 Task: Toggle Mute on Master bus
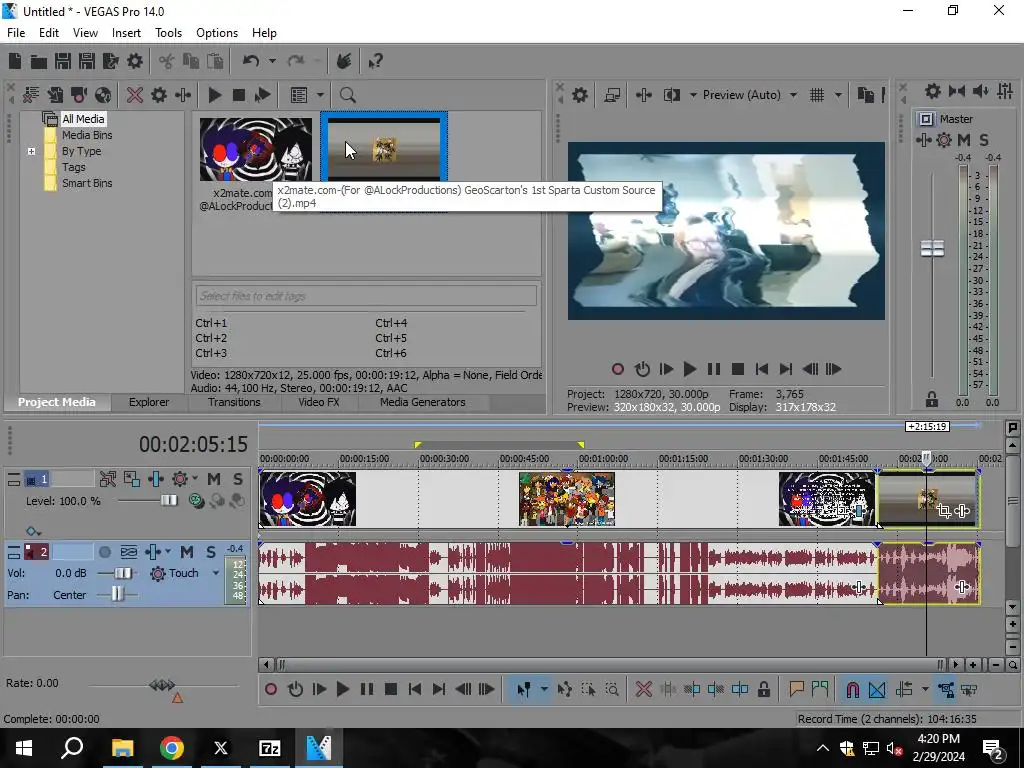(x=964, y=140)
